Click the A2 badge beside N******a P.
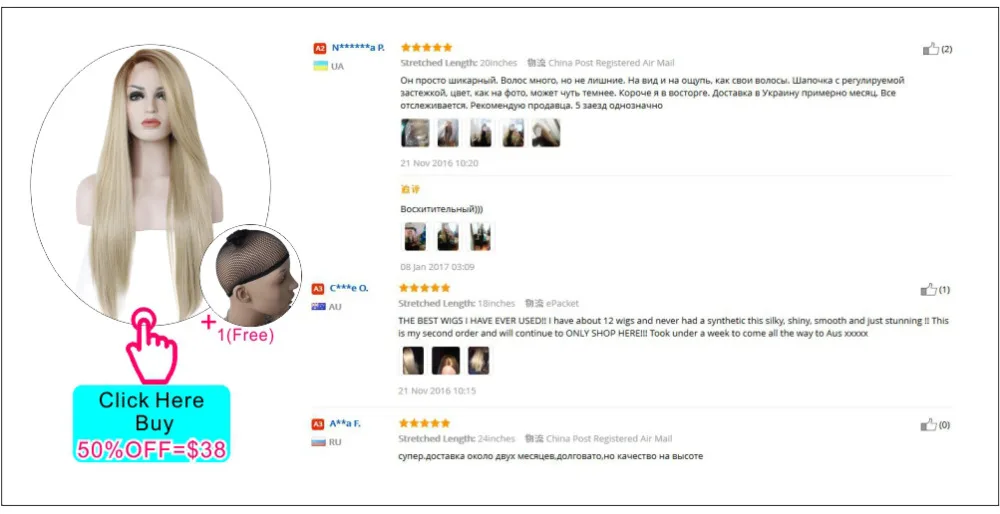 [320, 48]
